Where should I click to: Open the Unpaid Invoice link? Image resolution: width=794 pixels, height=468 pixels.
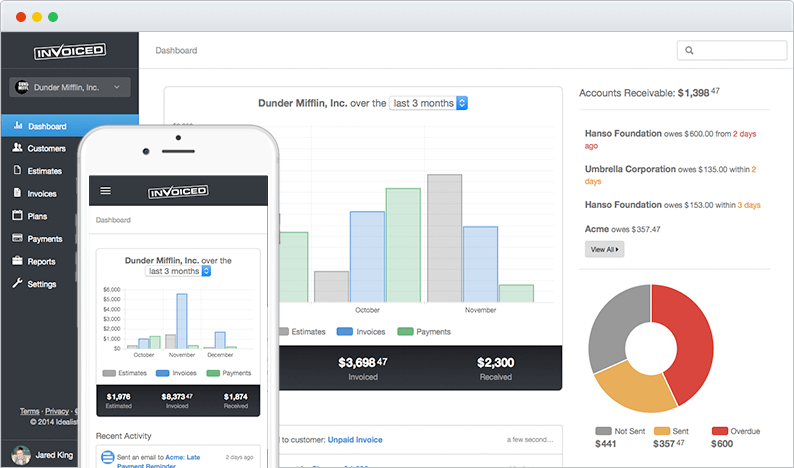tap(355, 440)
